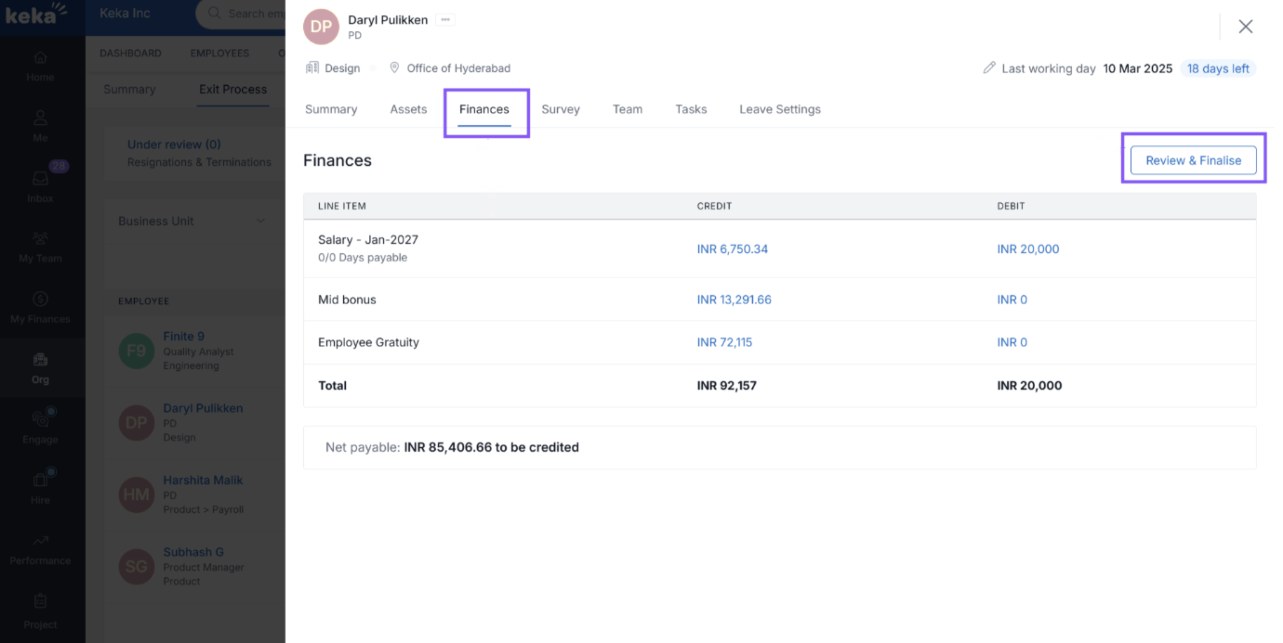Open Hire module in sidebar
This screenshot has width=1283, height=643.
click(x=41, y=486)
